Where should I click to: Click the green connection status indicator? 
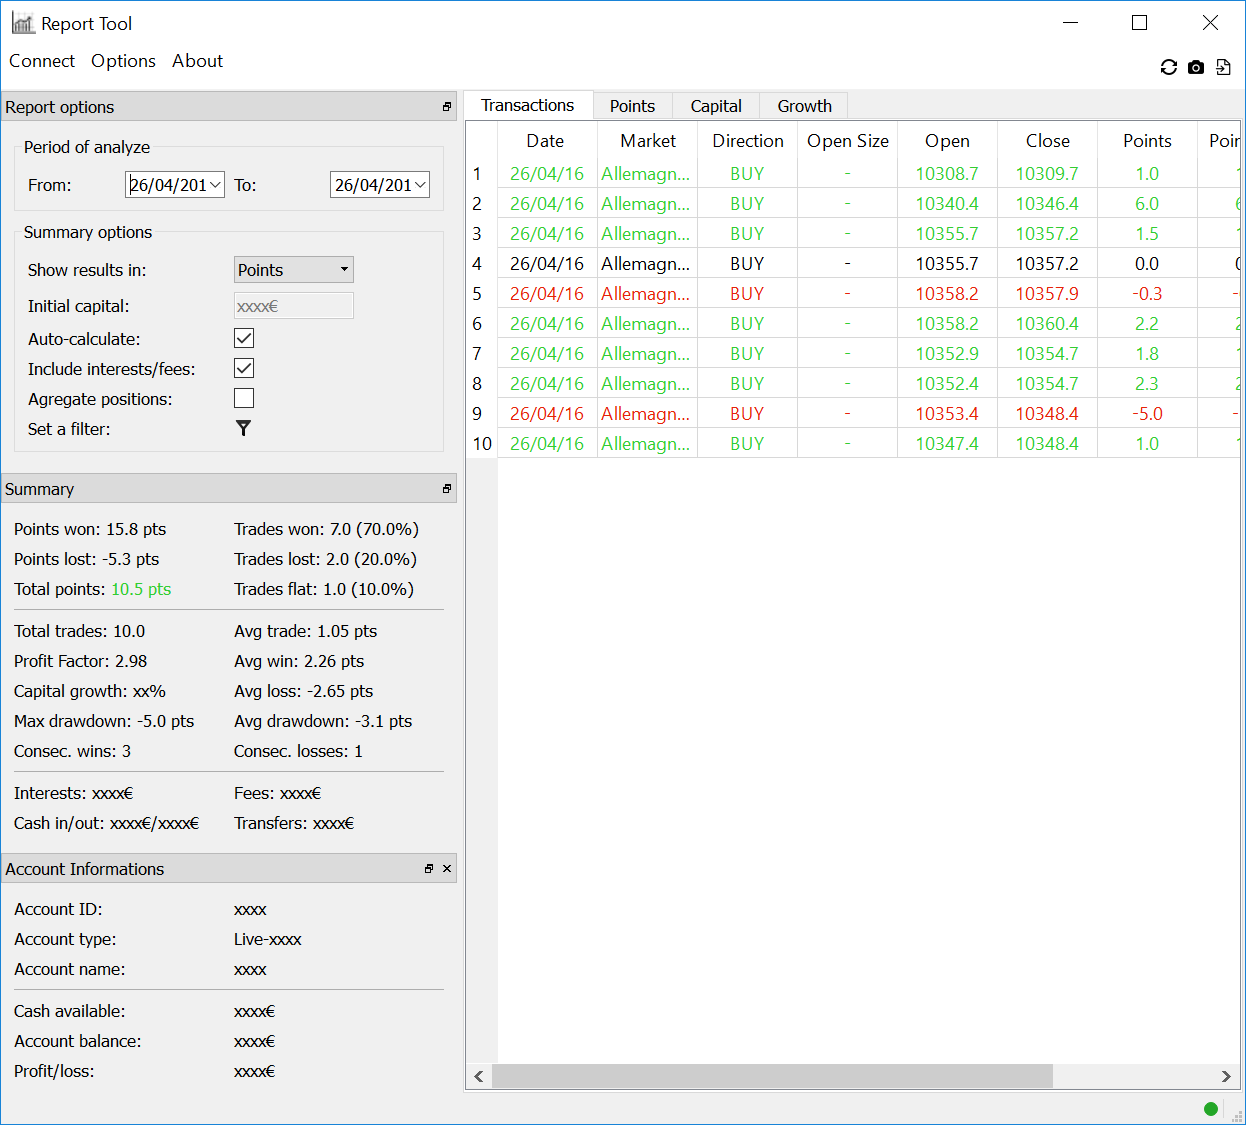[x=1211, y=1108]
